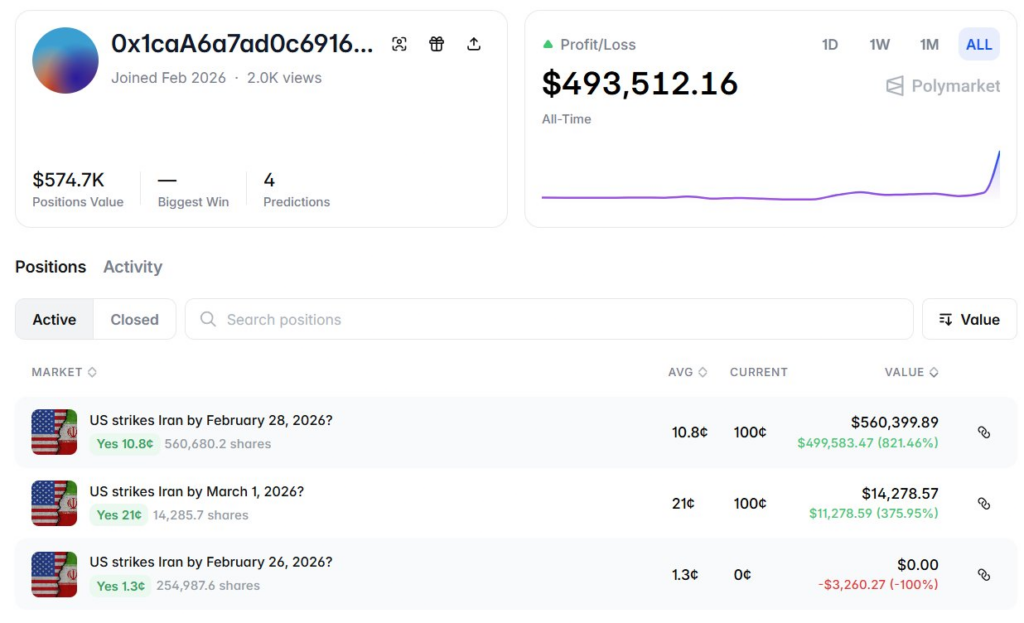Click the Polymarket logo on profit card
This screenshot has width=1024, height=623.
pos(943,86)
